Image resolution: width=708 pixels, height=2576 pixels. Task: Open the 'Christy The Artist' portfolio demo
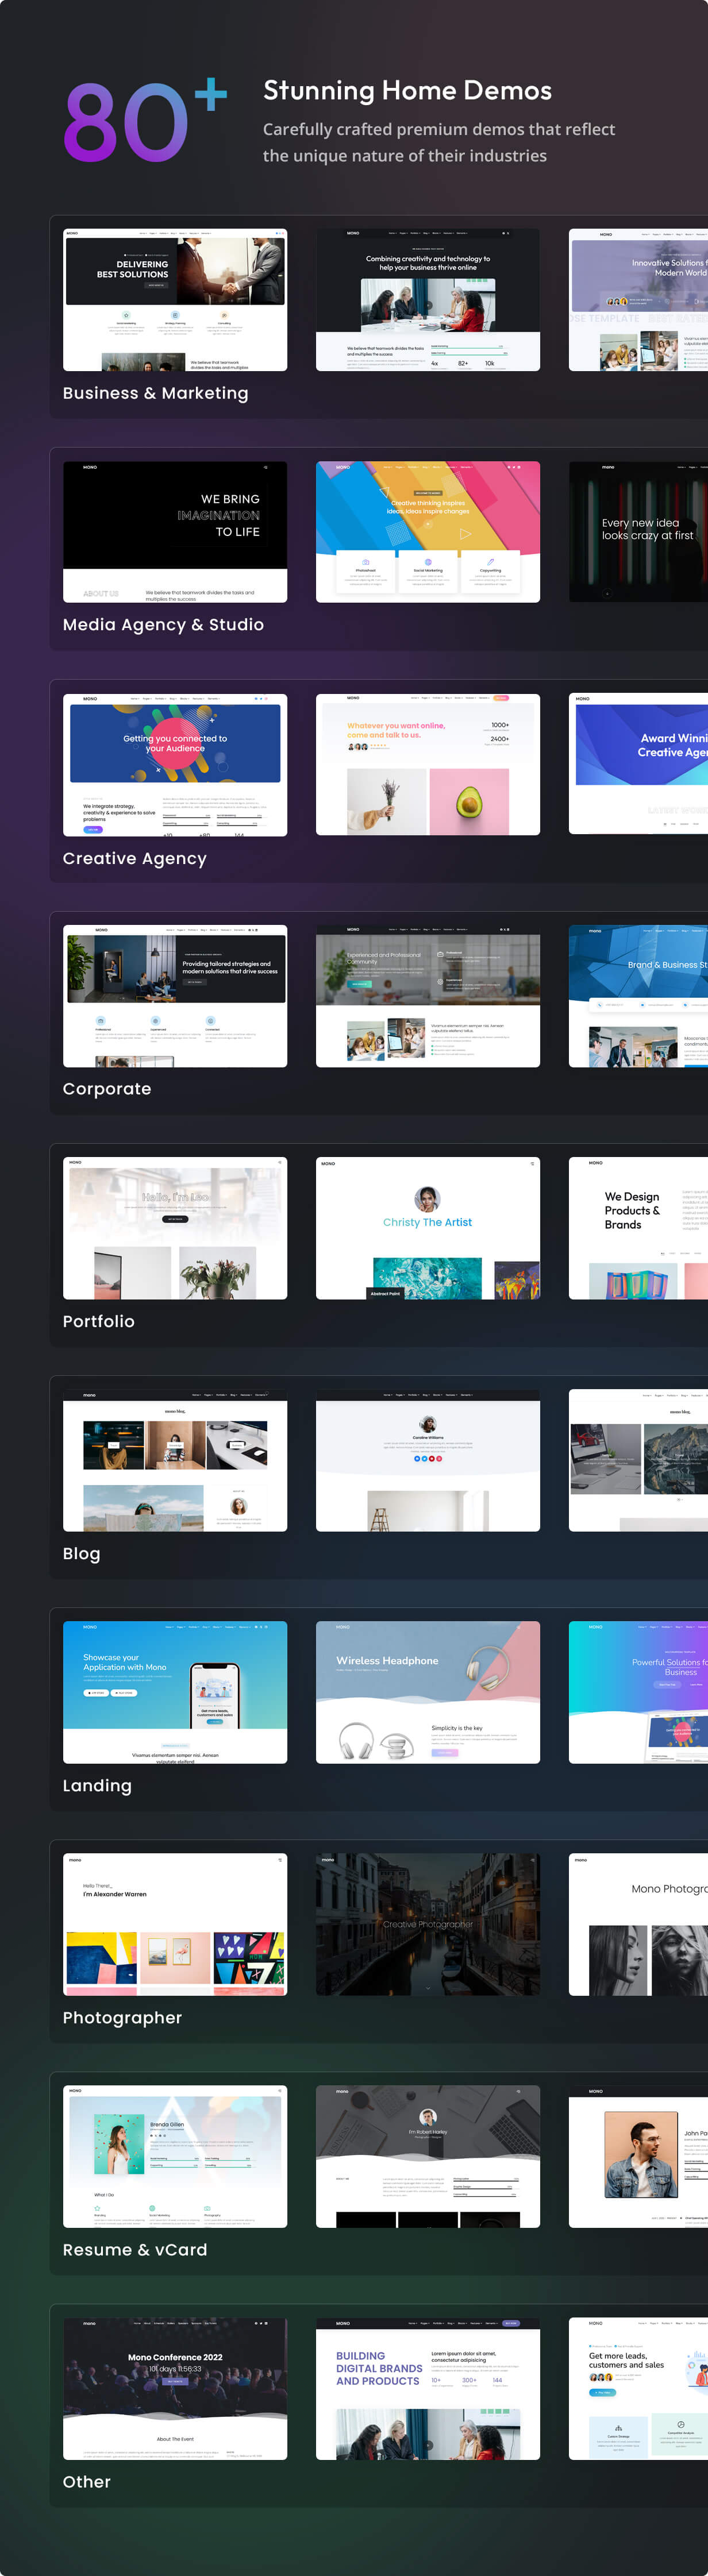(x=427, y=1228)
